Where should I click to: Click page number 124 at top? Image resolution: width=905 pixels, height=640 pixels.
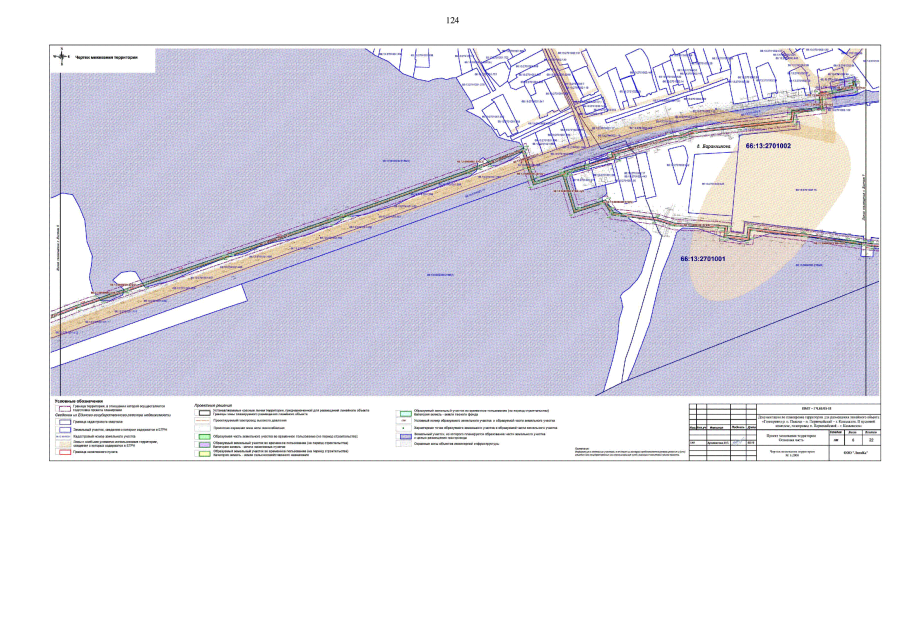point(452,21)
